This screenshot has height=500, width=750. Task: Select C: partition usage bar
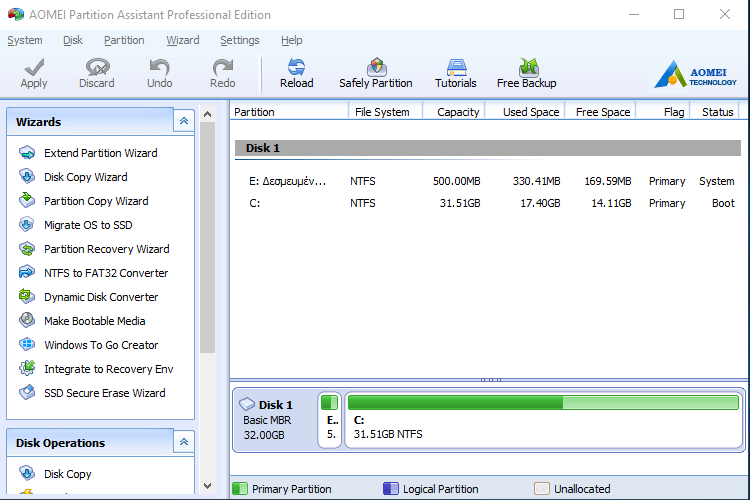pyautogui.click(x=543, y=402)
